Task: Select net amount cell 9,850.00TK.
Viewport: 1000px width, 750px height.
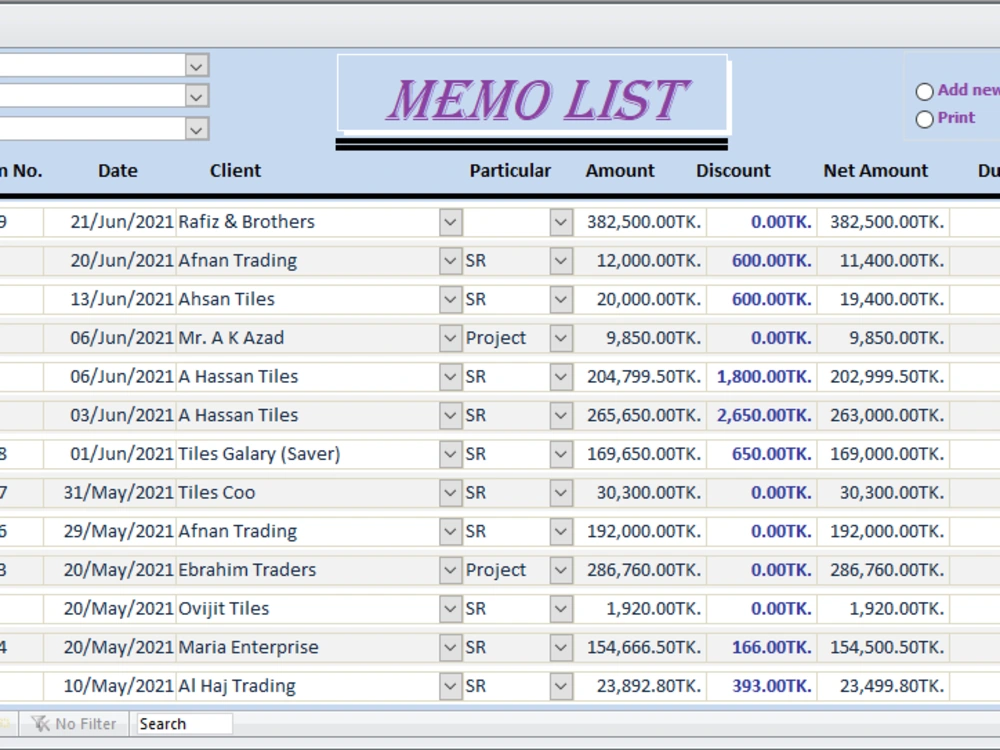Action: tap(883, 338)
